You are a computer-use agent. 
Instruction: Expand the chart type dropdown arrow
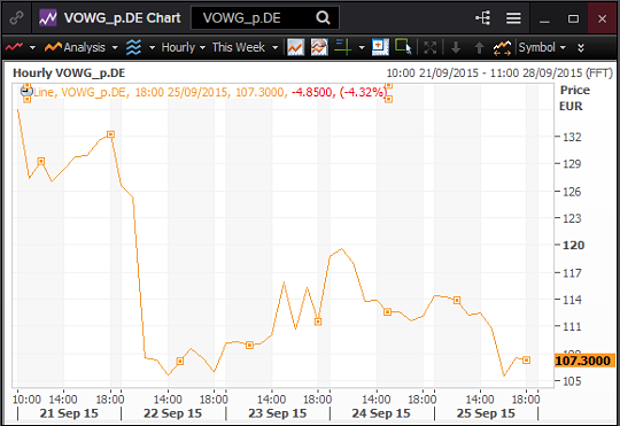(32, 47)
